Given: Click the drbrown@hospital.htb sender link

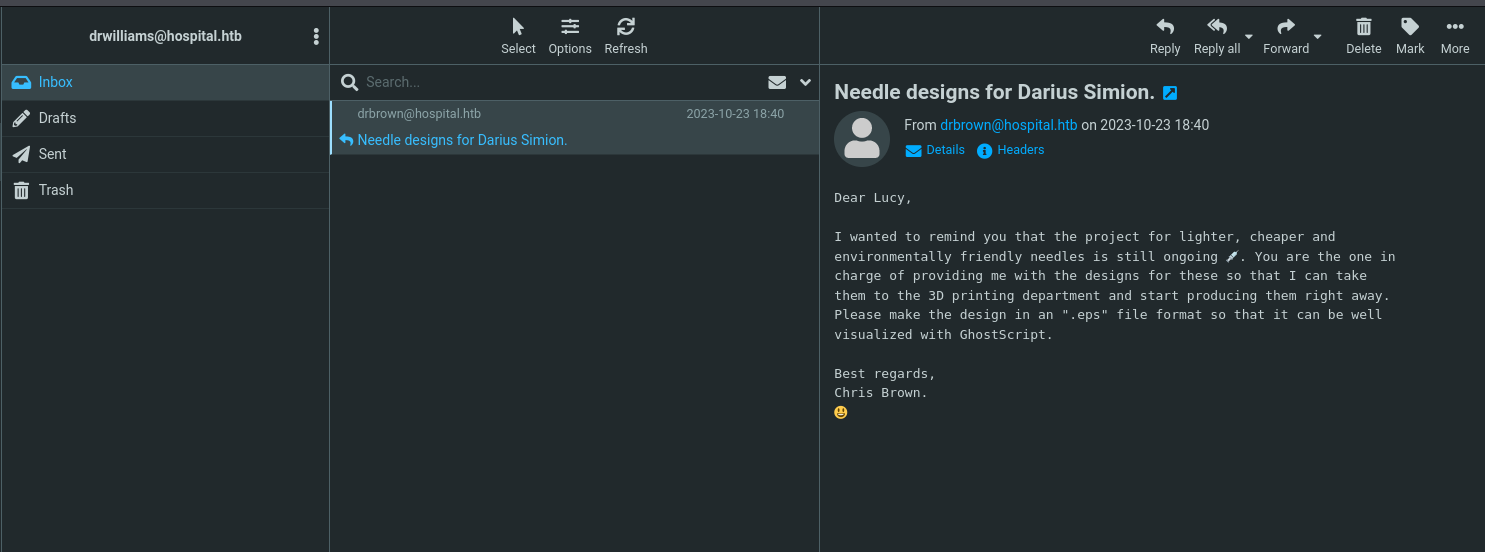Looking at the screenshot, I should [x=1008, y=125].
